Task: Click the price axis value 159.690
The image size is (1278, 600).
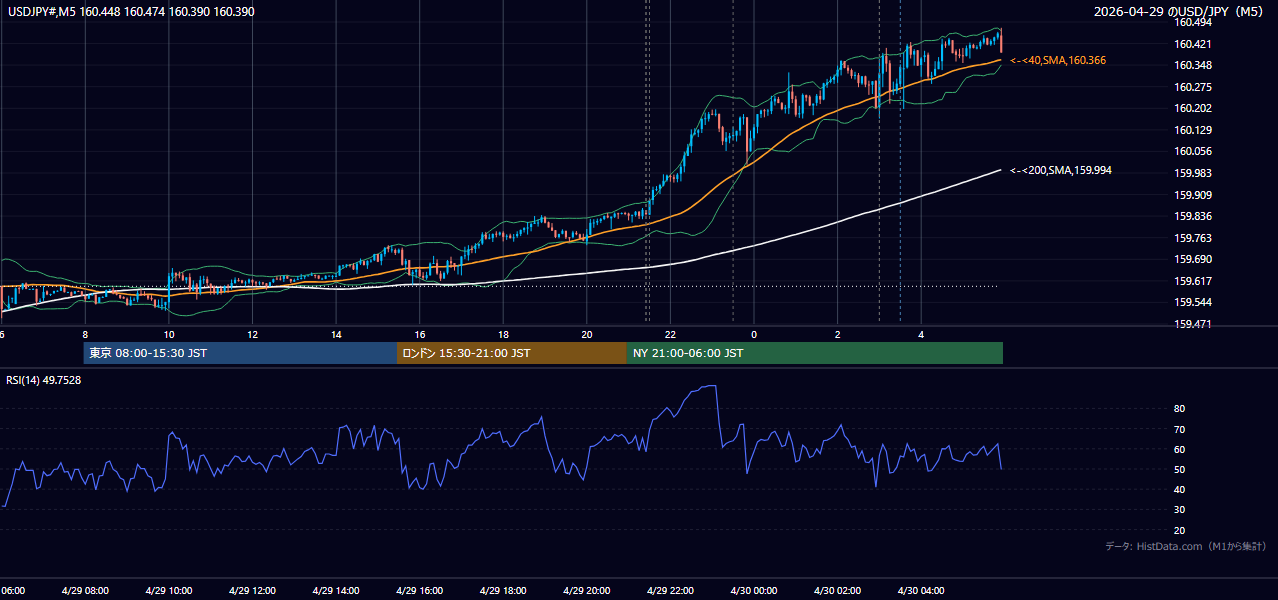Action: pos(1192,259)
